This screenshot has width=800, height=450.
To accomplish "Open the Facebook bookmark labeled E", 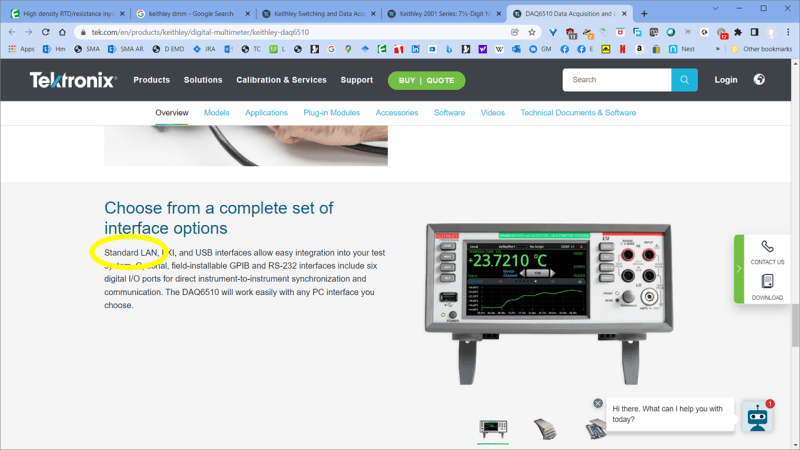I will [x=585, y=49].
